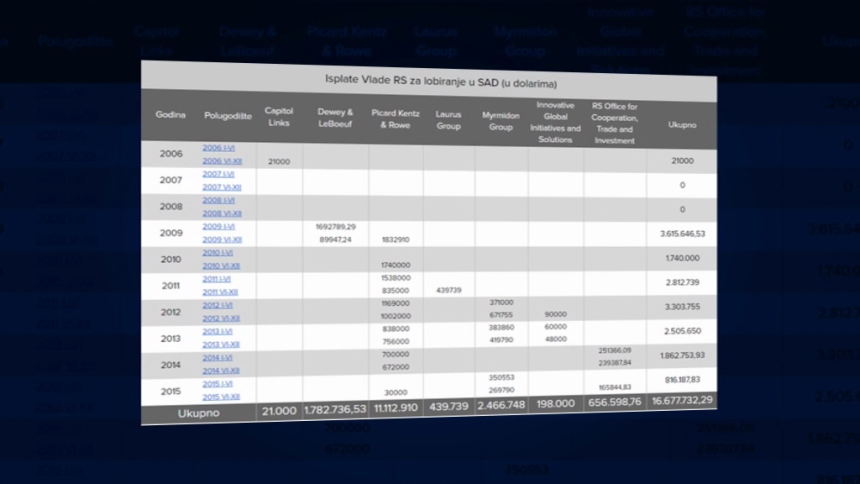Click the Dewey & LeBoeuf value "89947,24"
The image size is (860, 484).
tap(336, 240)
